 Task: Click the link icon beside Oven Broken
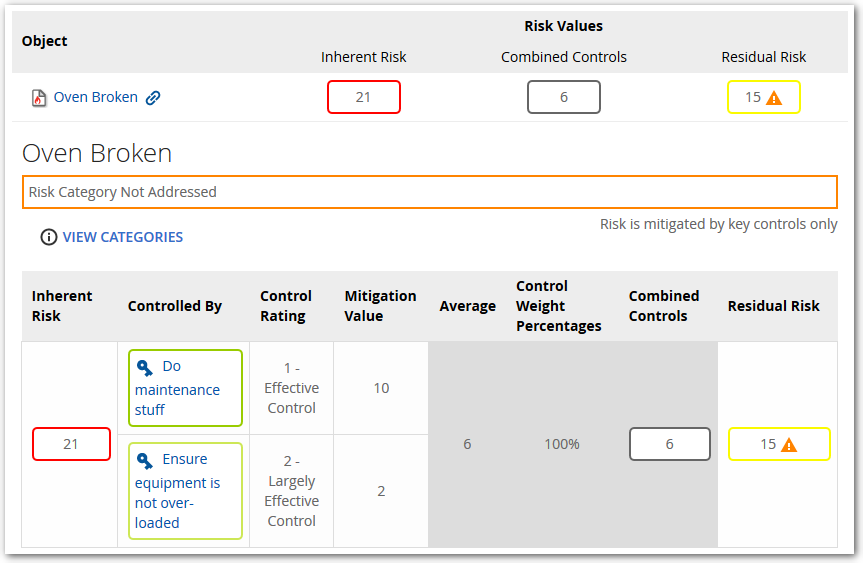153,98
